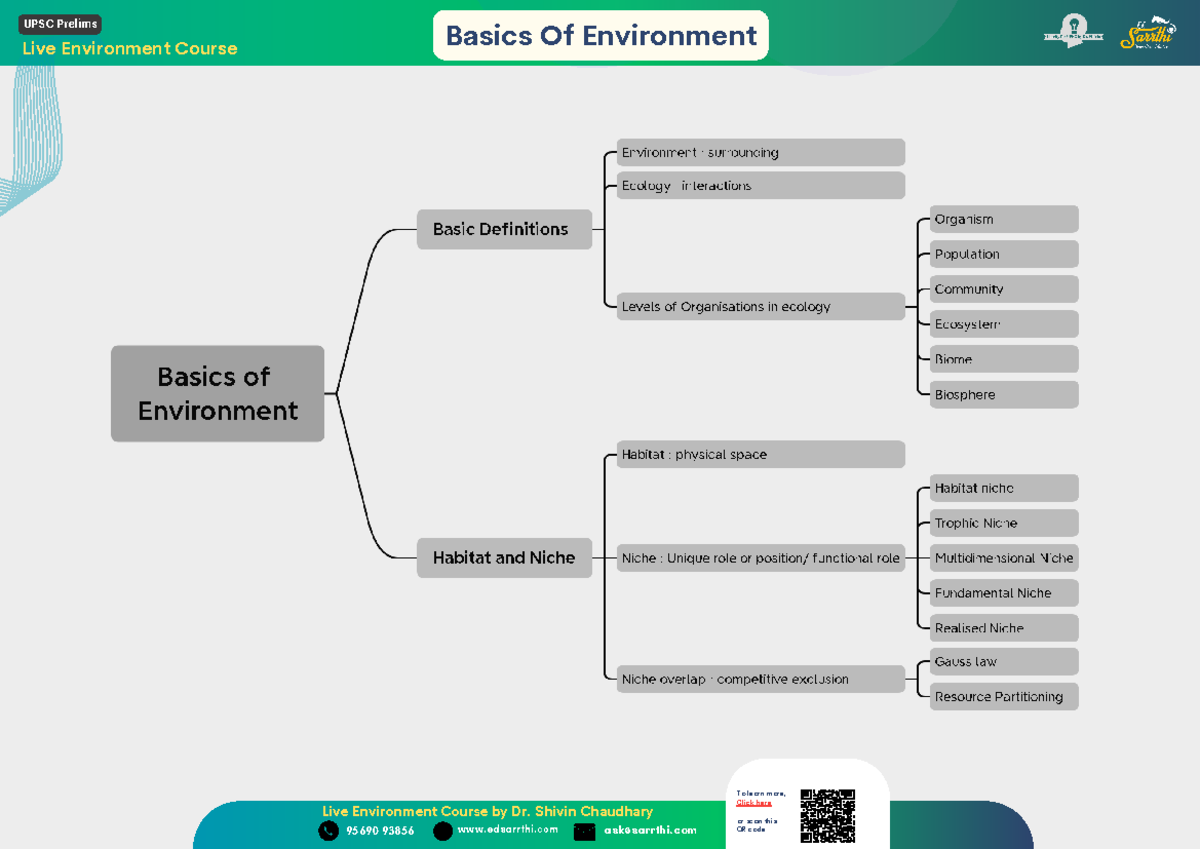1200x849 pixels.
Task: Expand the Niche Unique role functional role branch
Action: 760,558
